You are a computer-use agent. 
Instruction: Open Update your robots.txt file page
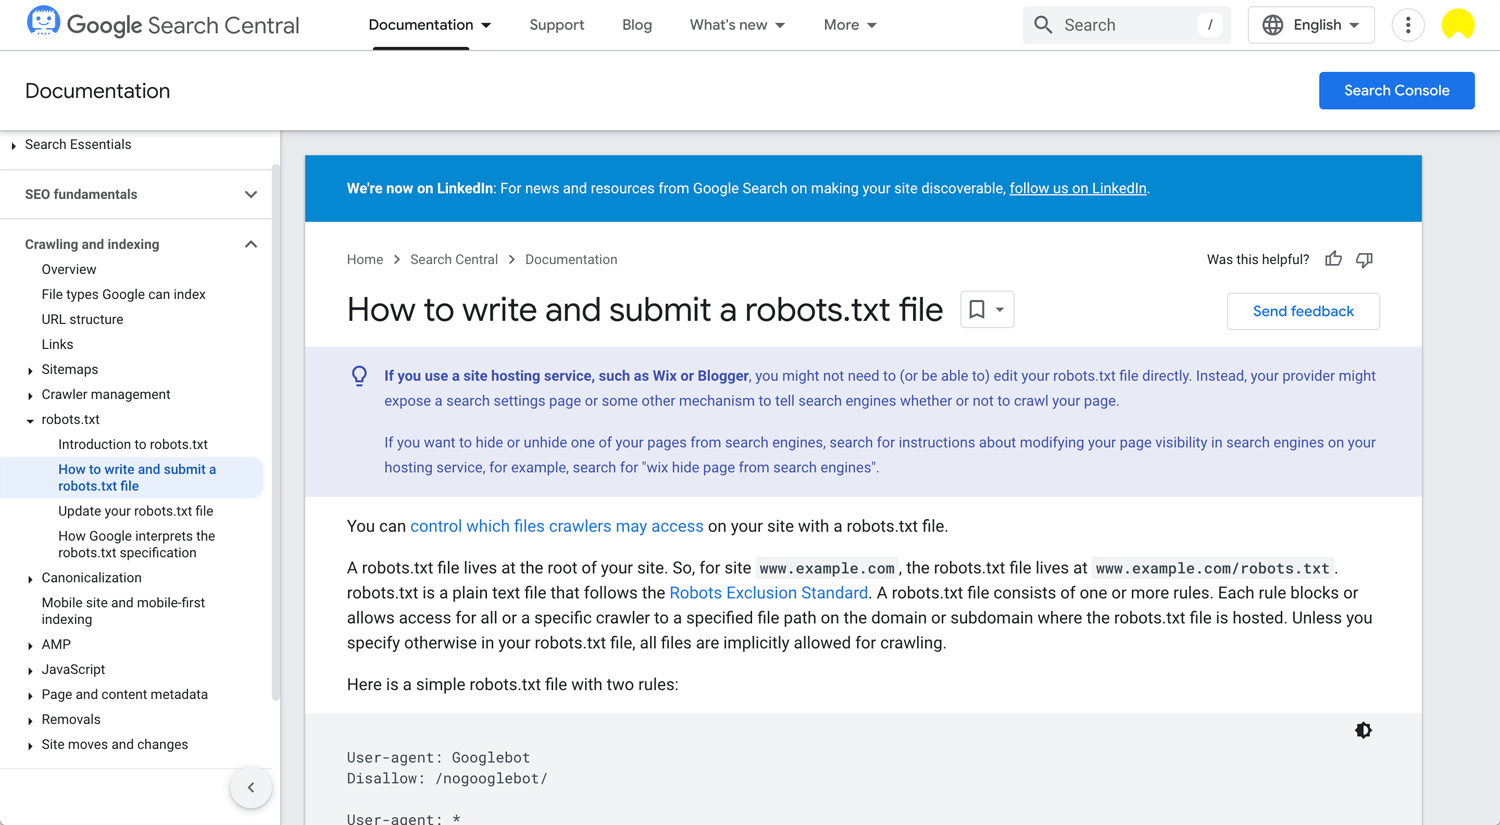(135, 511)
